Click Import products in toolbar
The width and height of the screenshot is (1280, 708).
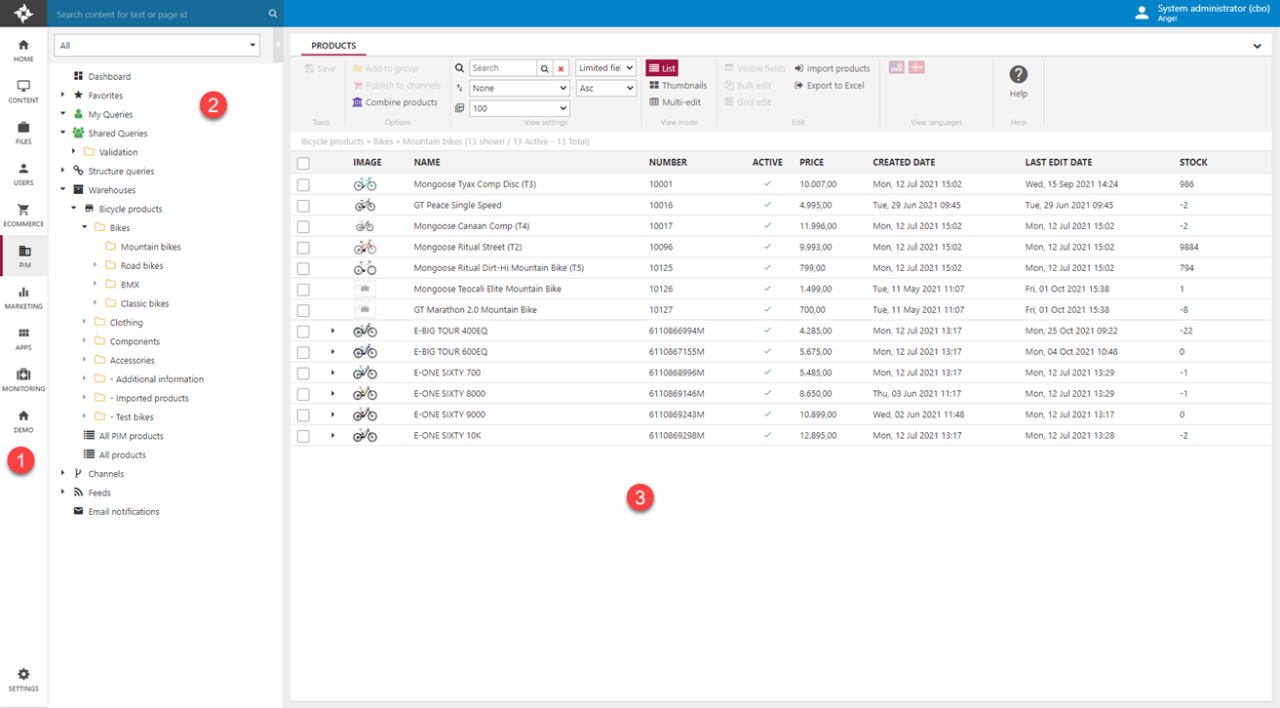click(832, 69)
